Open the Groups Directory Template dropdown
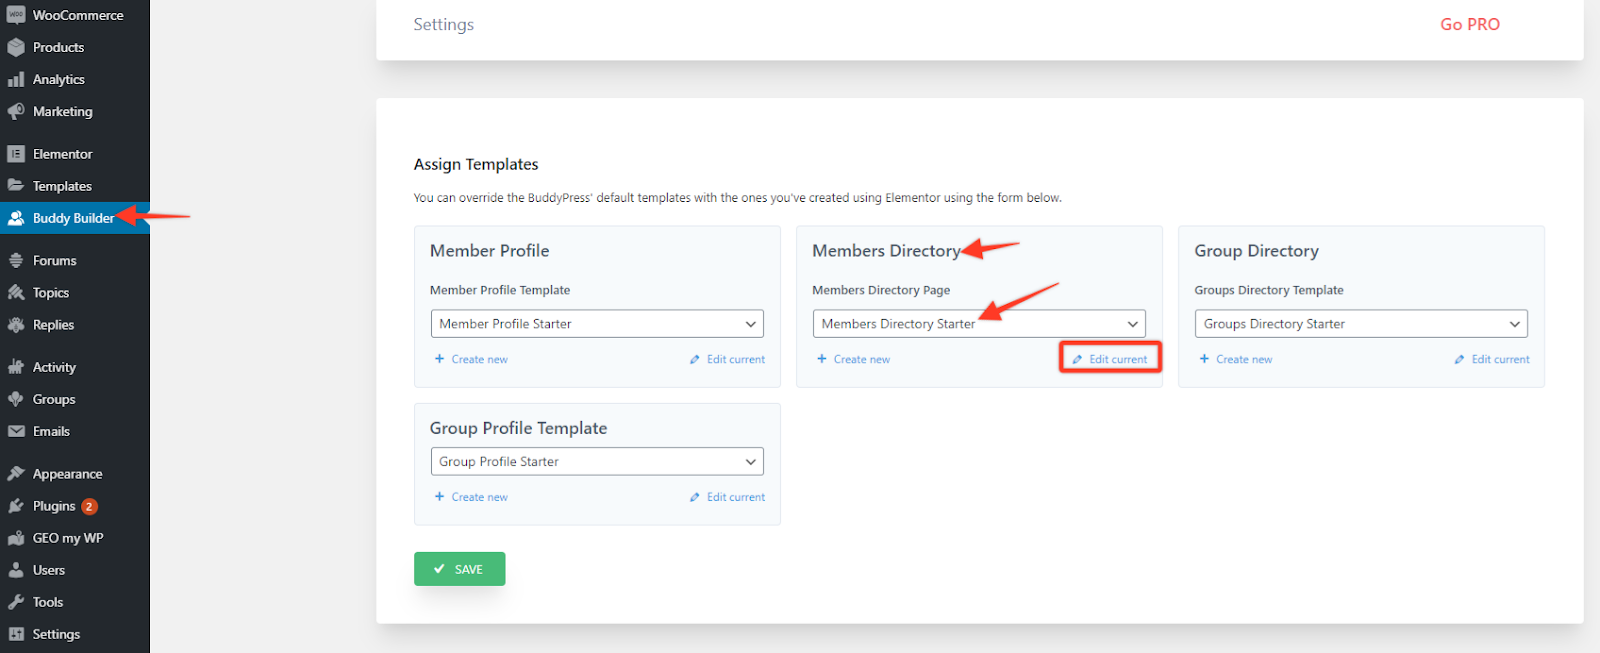The width and height of the screenshot is (1600, 653). click(x=1361, y=324)
